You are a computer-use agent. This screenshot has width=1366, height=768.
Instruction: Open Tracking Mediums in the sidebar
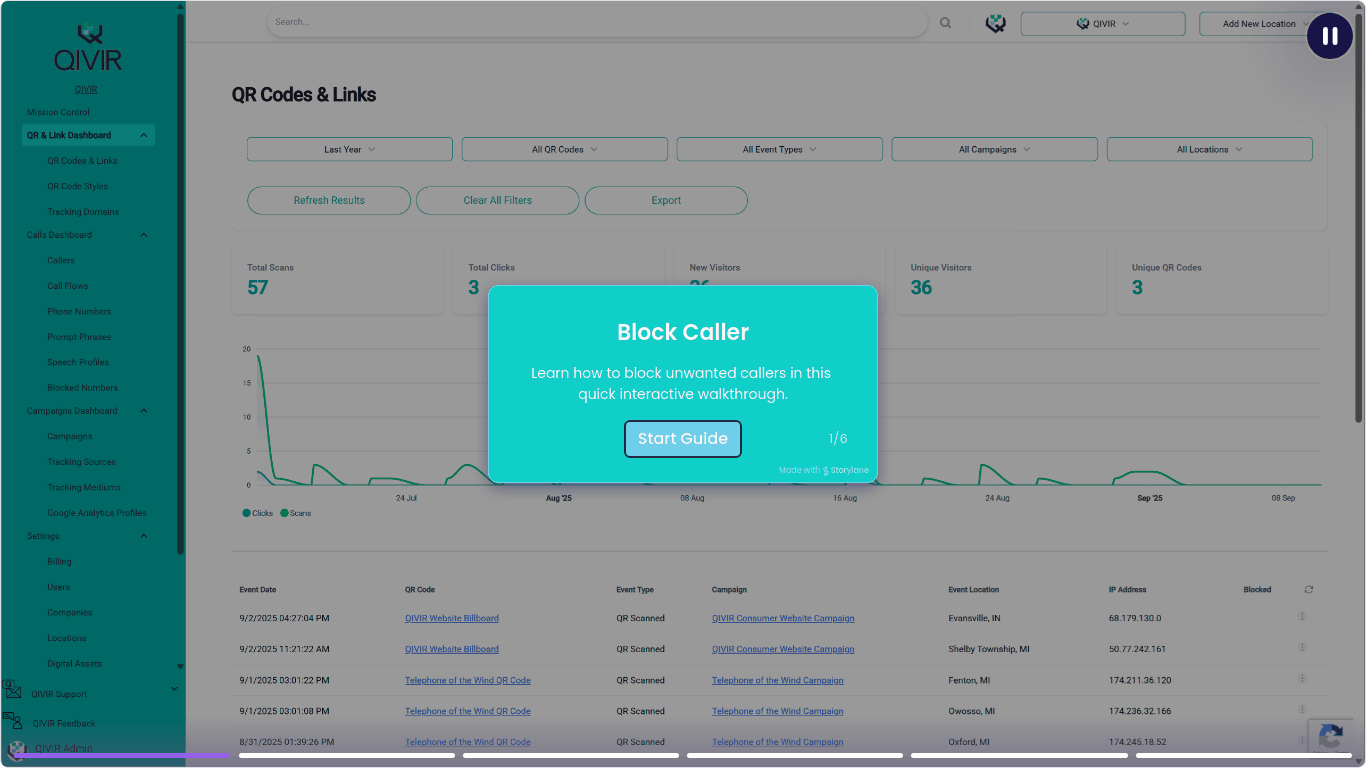tap(84, 488)
